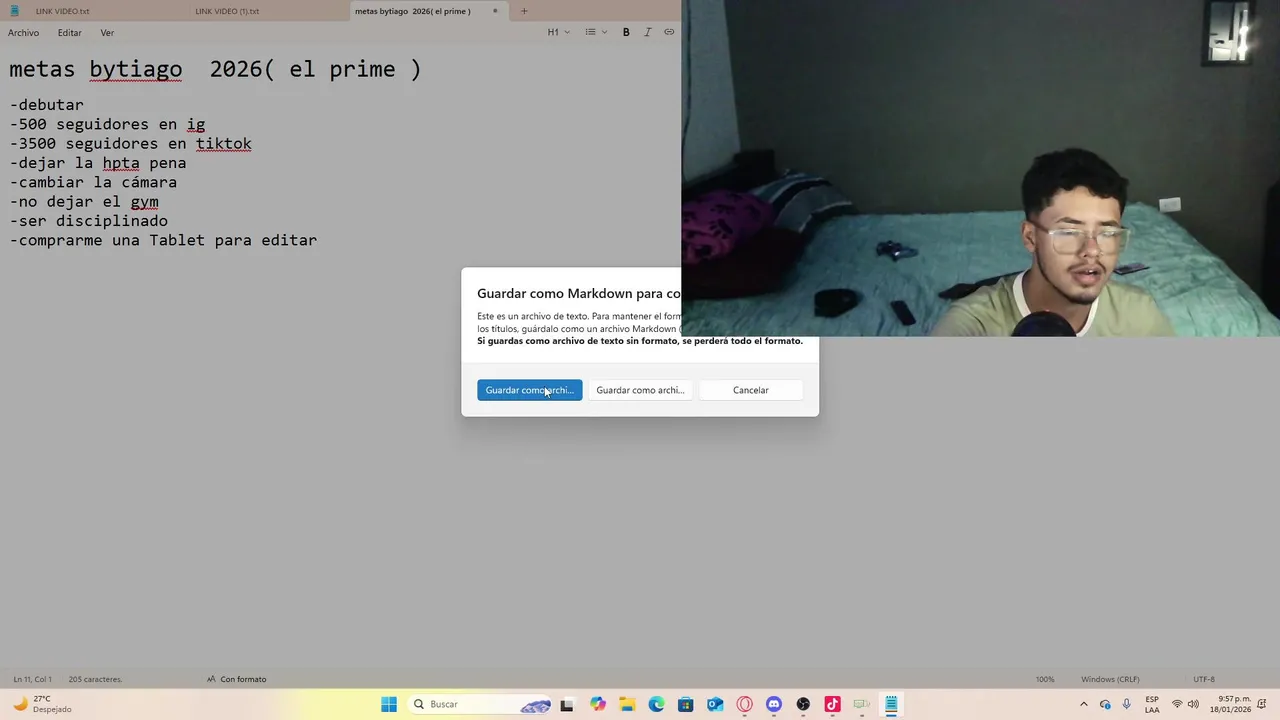1280x720 pixels.
Task: Open Opera browser from the taskbar
Action: tap(744, 704)
